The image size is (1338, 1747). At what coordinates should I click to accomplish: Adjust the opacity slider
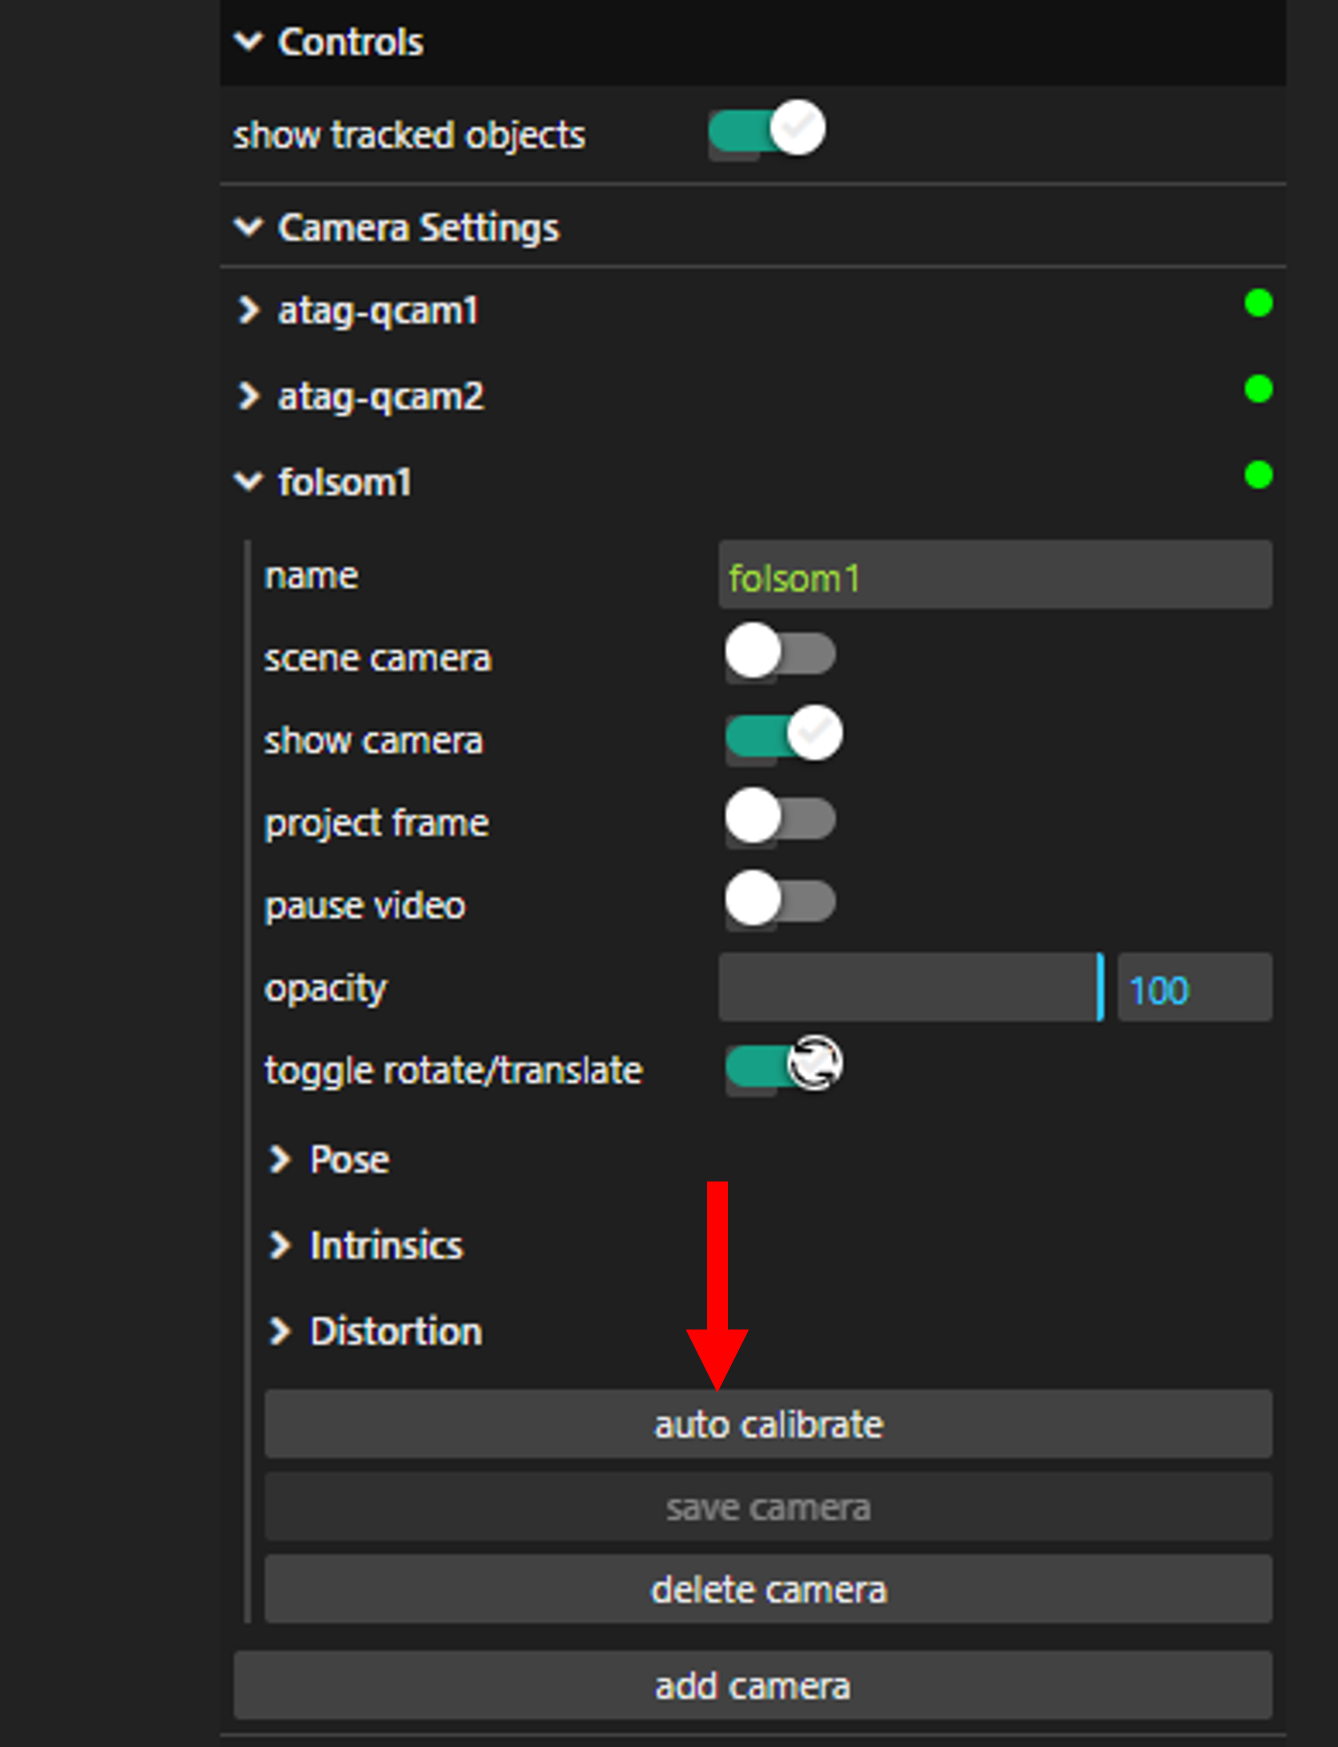point(908,988)
